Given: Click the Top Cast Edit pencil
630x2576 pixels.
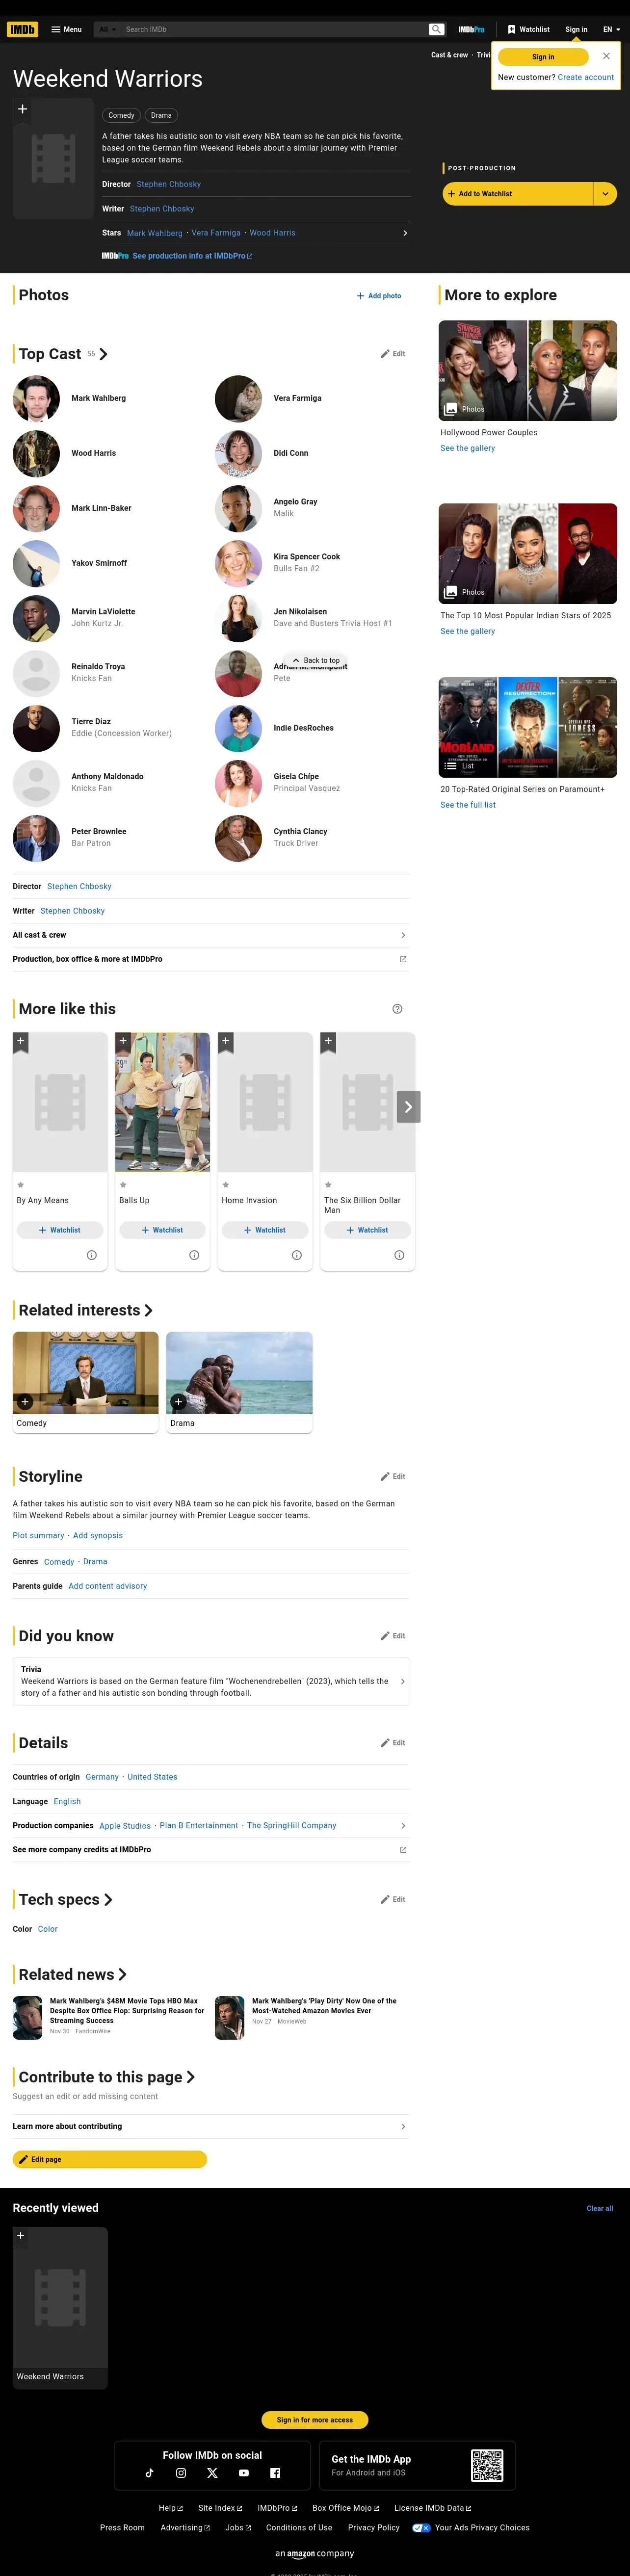Looking at the screenshot, I should point(393,354).
